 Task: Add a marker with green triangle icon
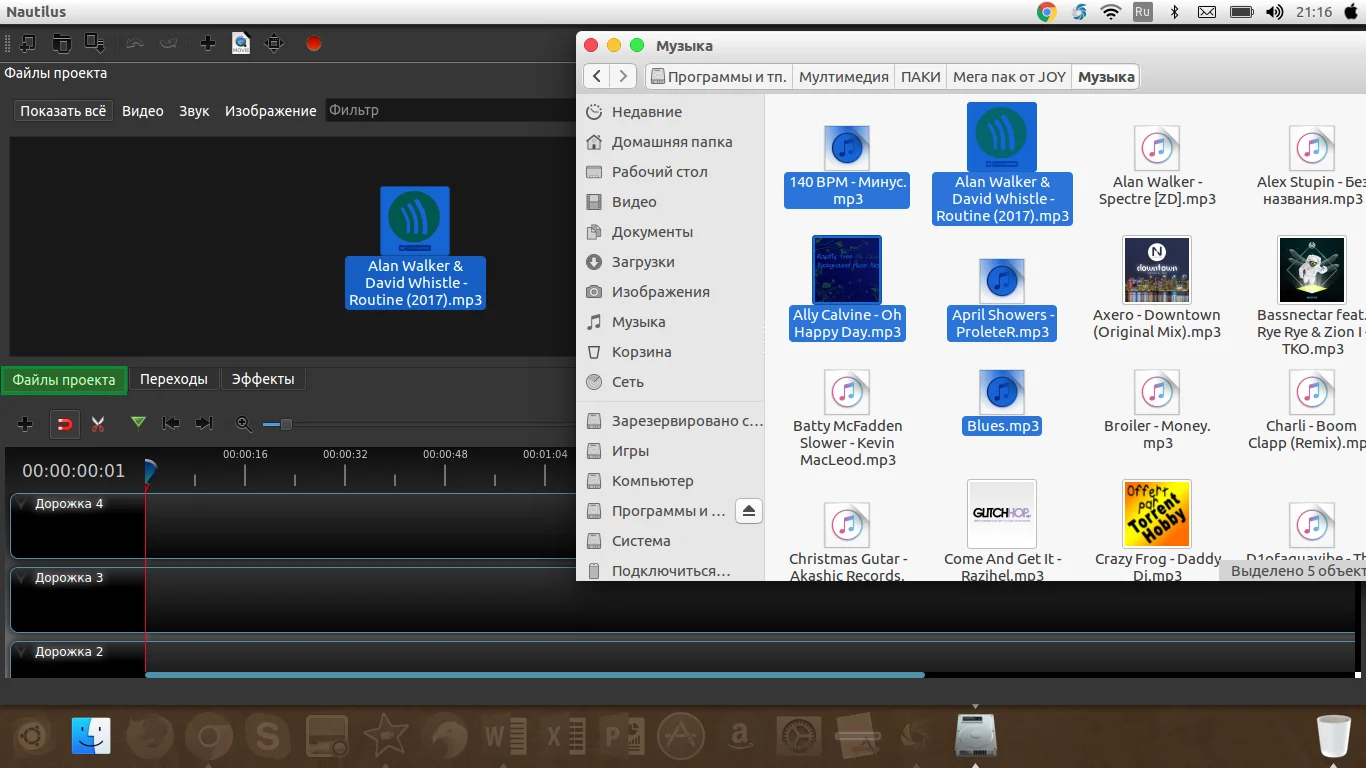pyautogui.click(x=138, y=423)
